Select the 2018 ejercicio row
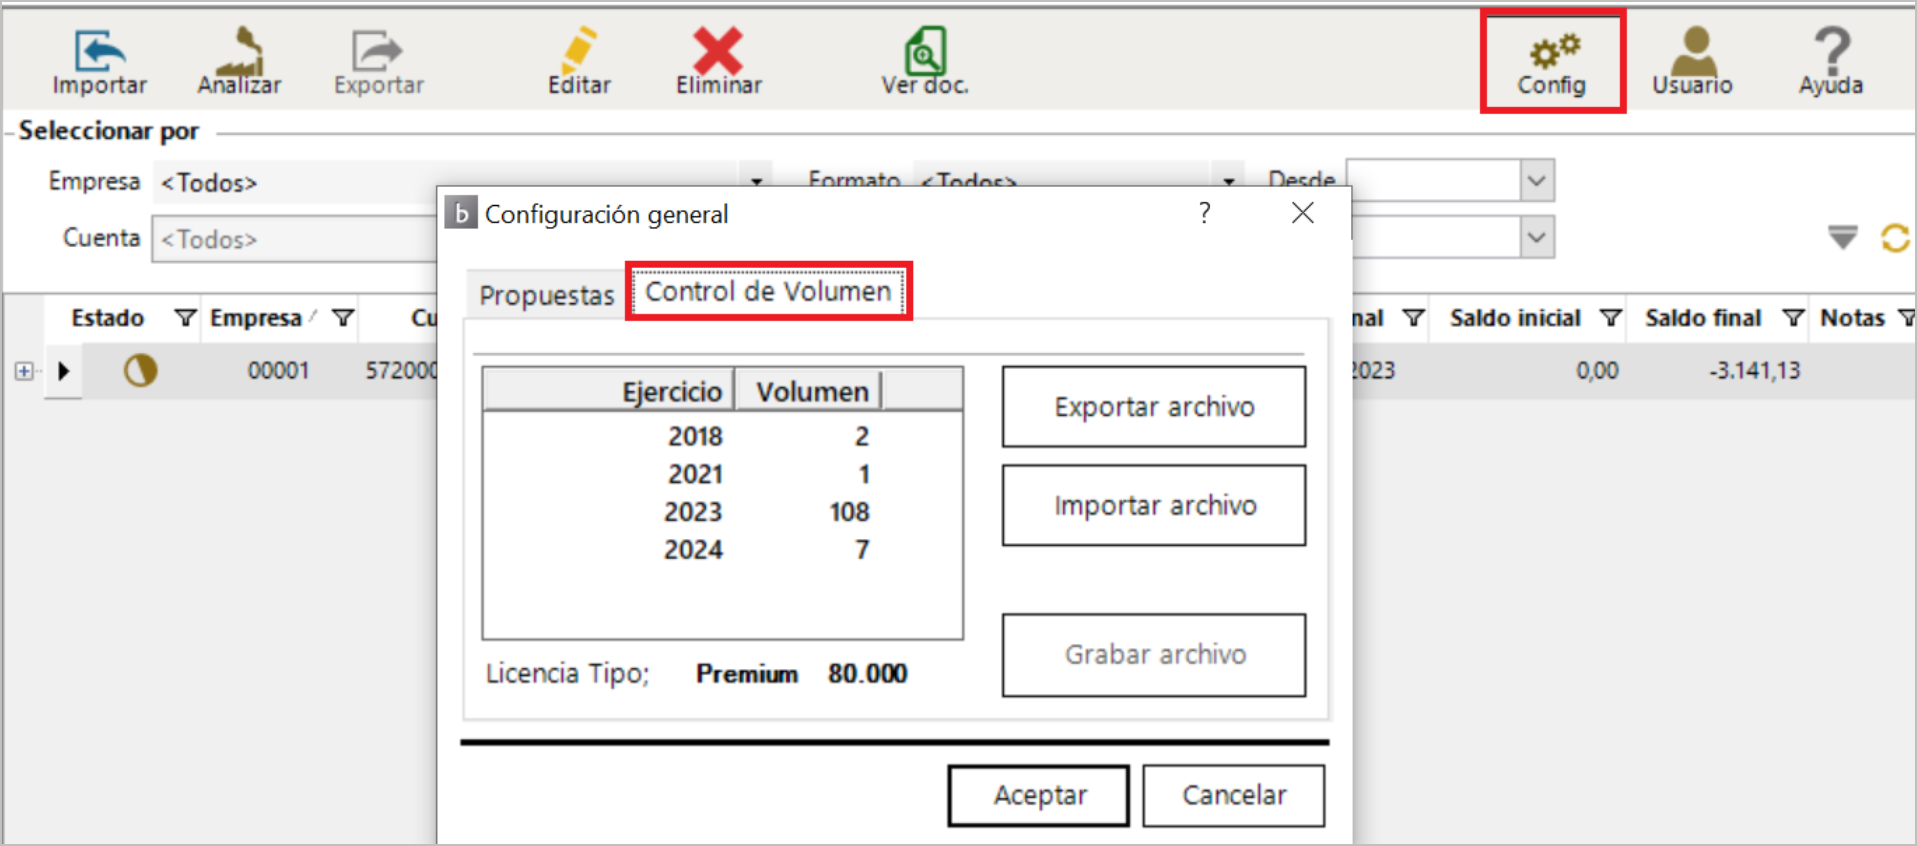This screenshot has height=846, width=1917. [722, 437]
